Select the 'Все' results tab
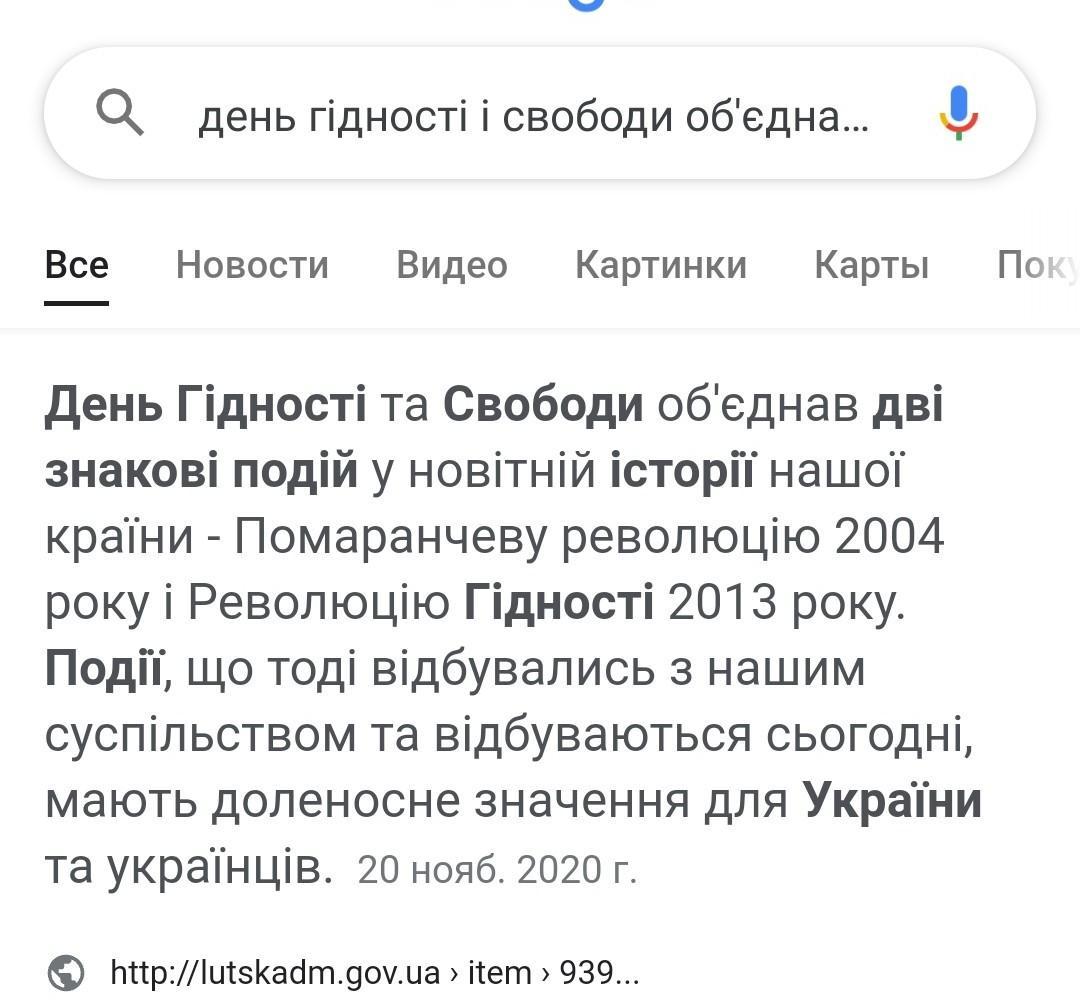Image resolution: width=1080 pixels, height=1008 pixels. coord(77,265)
